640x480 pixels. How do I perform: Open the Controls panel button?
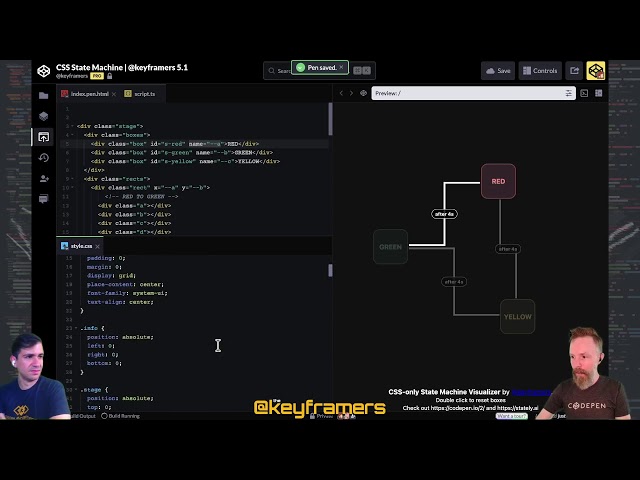click(540, 71)
